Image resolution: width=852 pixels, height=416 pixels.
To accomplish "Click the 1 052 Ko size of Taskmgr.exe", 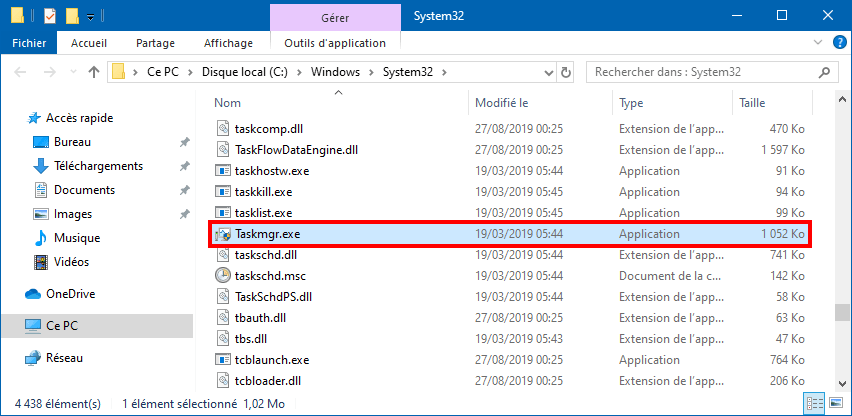I will (x=783, y=234).
